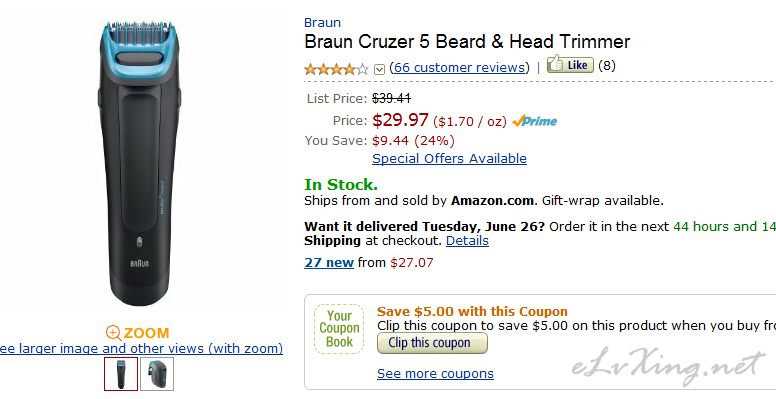
Task: Click the Braun Cruzer 5 product title
Action: pos(467,42)
